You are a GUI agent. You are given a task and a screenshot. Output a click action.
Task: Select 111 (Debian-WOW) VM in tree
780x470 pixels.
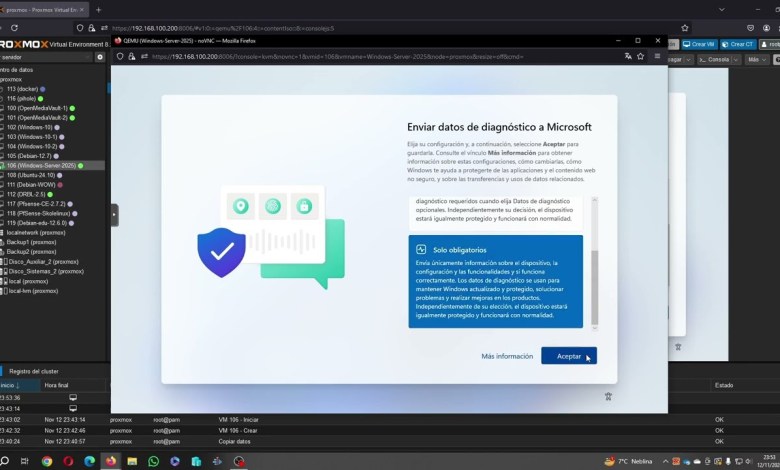33,185
